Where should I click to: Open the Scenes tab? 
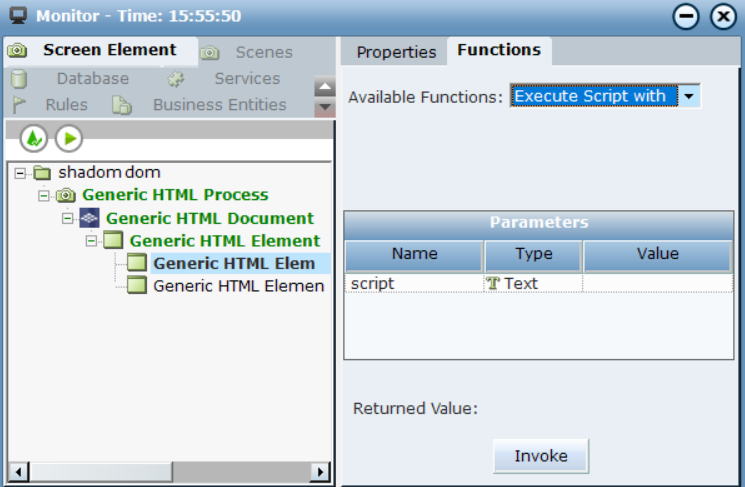[x=264, y=52]
